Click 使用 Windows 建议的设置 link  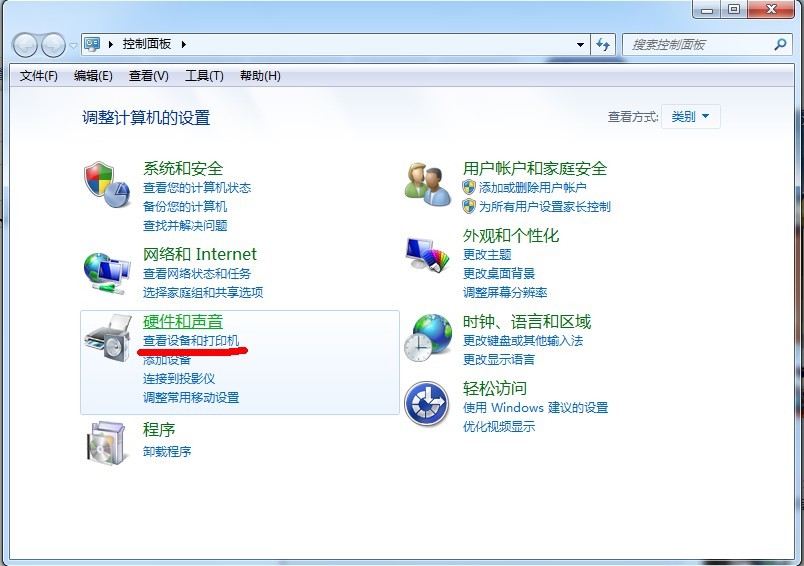[535, 408]
